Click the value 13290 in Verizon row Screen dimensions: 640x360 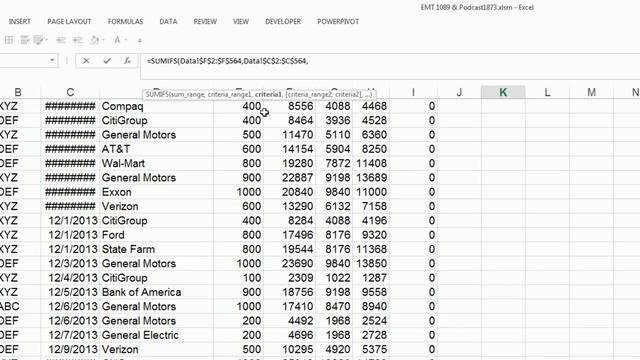pyautogui.click(x=289, y=206)
